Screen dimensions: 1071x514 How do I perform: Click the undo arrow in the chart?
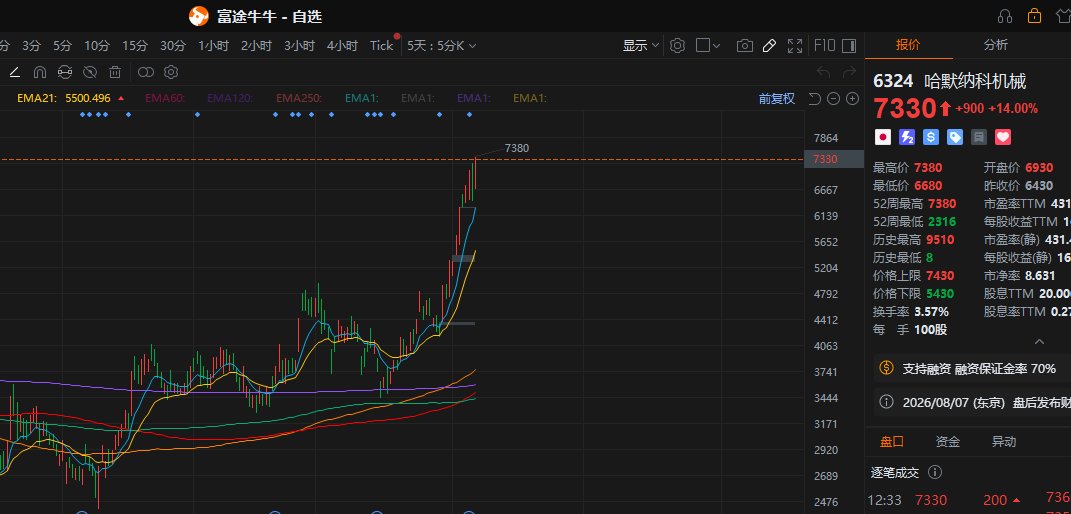click(824, 72)
